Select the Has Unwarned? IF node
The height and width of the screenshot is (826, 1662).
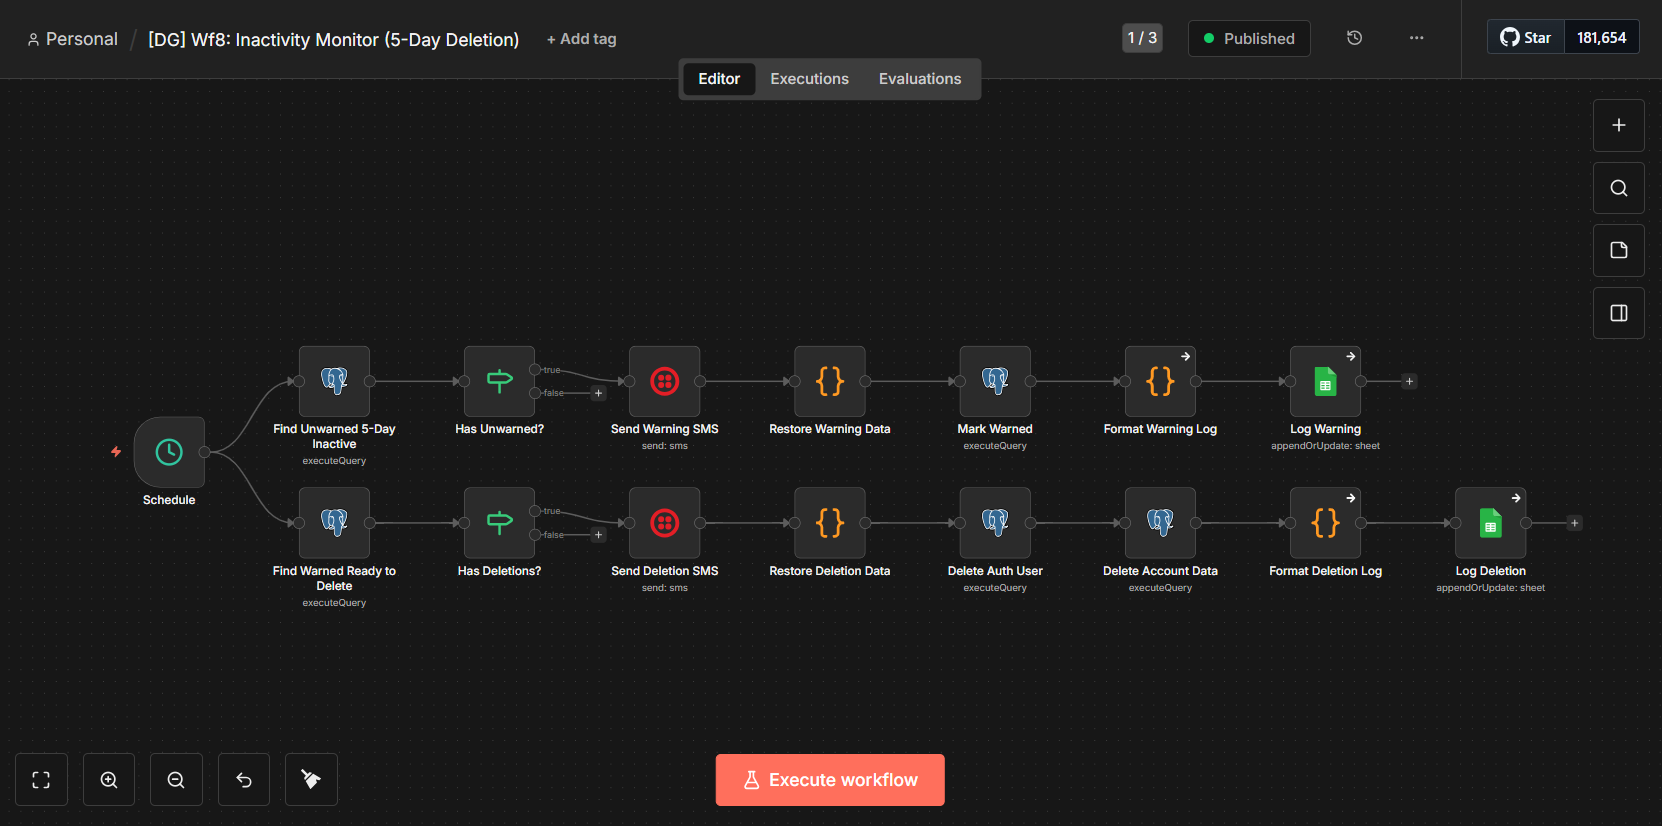(x=499, y=381)
